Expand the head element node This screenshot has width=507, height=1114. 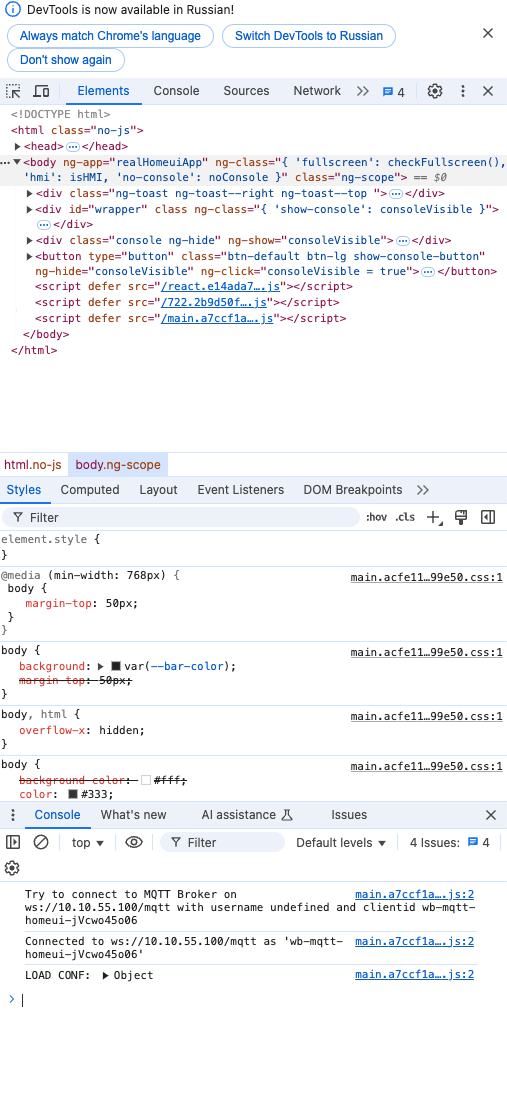pyautogui.click(x=18, y=146)
